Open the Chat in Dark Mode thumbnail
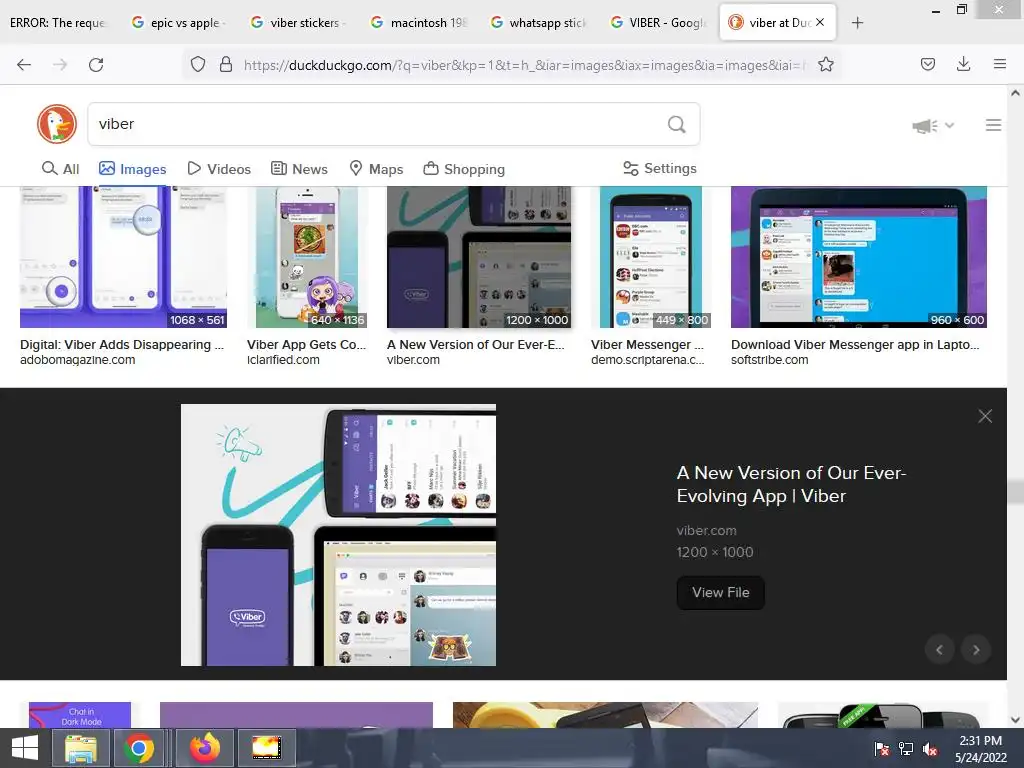Viewport: 1024px width, 768px height. 80,715
